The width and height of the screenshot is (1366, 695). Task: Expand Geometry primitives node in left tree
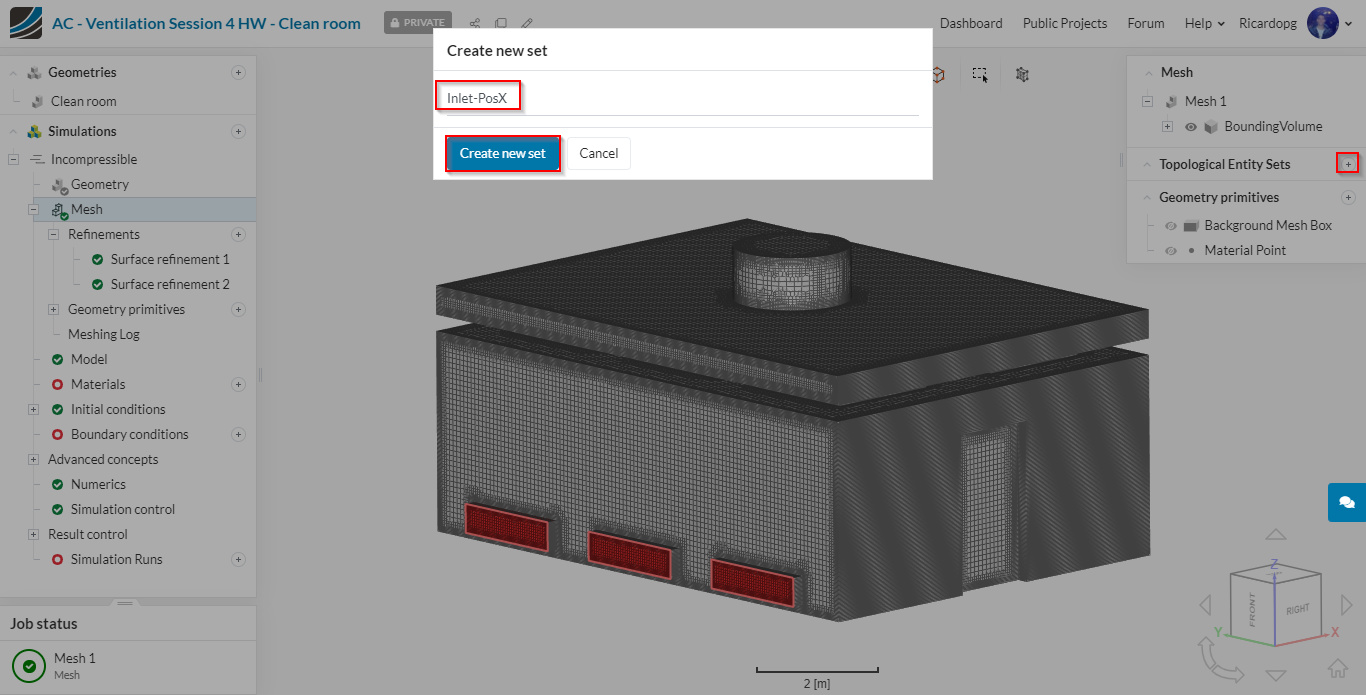coord(53,309)
